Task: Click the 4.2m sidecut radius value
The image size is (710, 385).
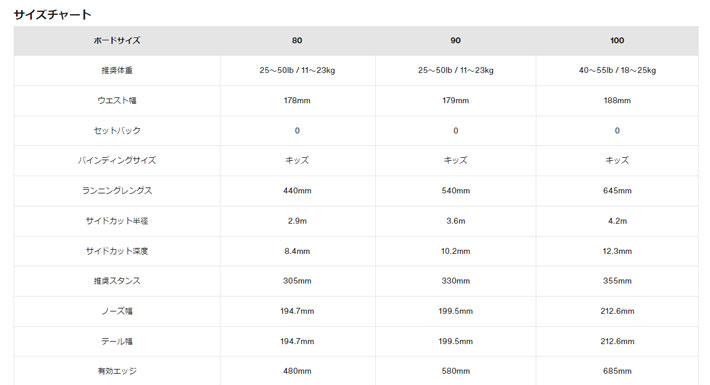Action: tap(617, 221)
